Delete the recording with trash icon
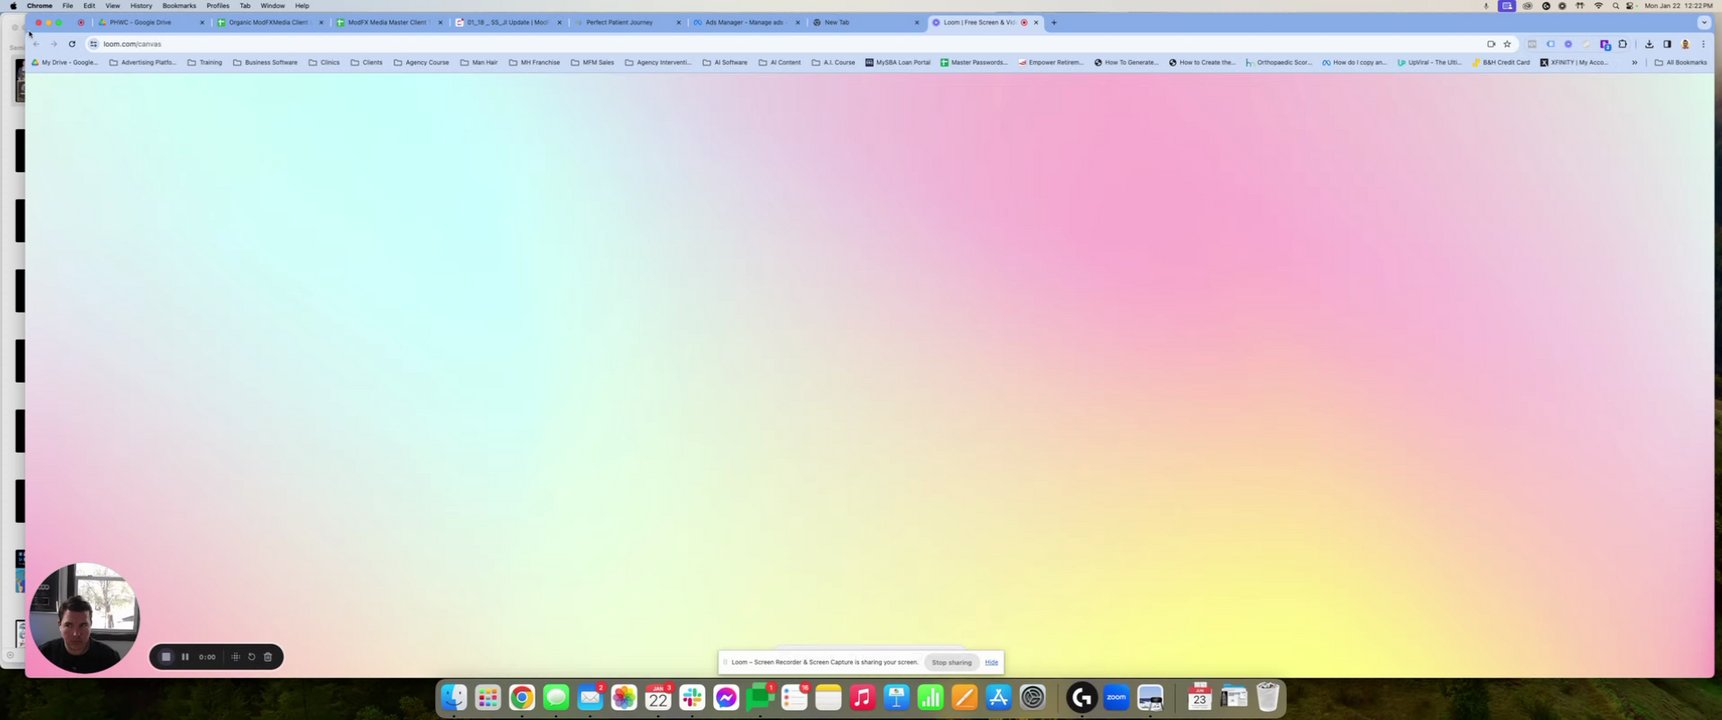This screenshot has width=1722, height=720. pyautogui.click(x=268, y=657)
